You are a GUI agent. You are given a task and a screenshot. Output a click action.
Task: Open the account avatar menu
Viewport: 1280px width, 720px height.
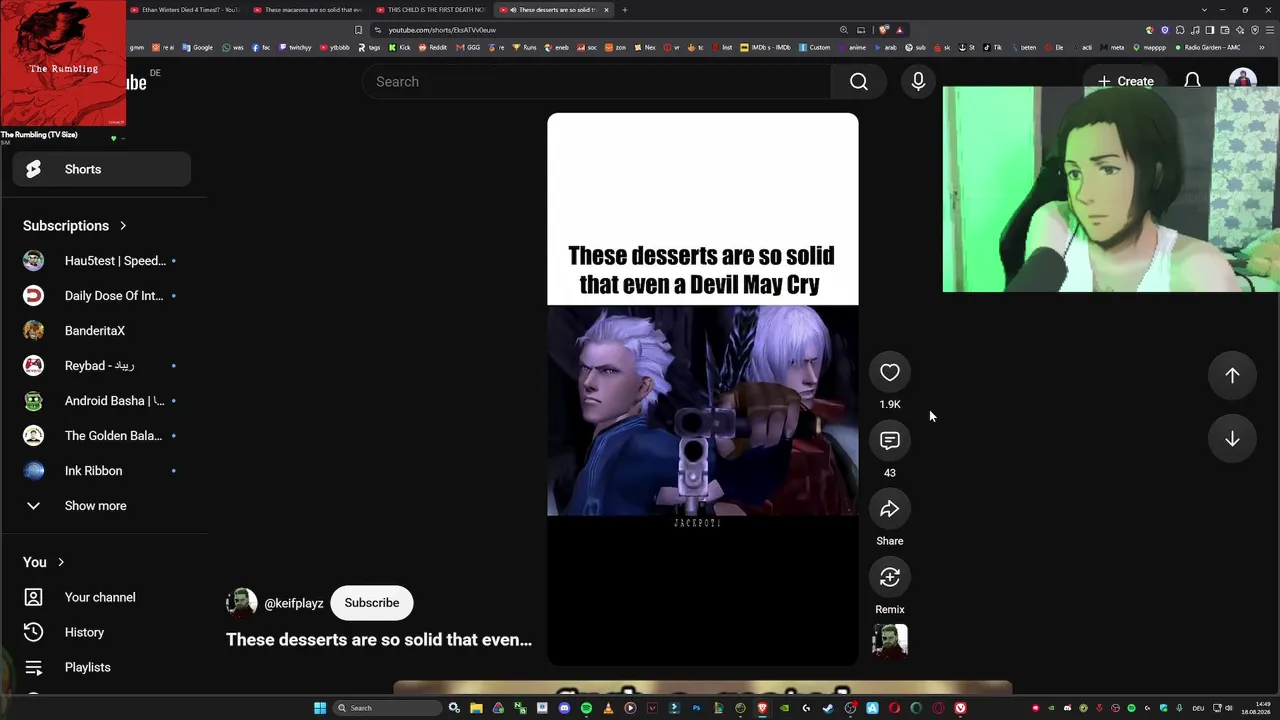pos(1242,78)
